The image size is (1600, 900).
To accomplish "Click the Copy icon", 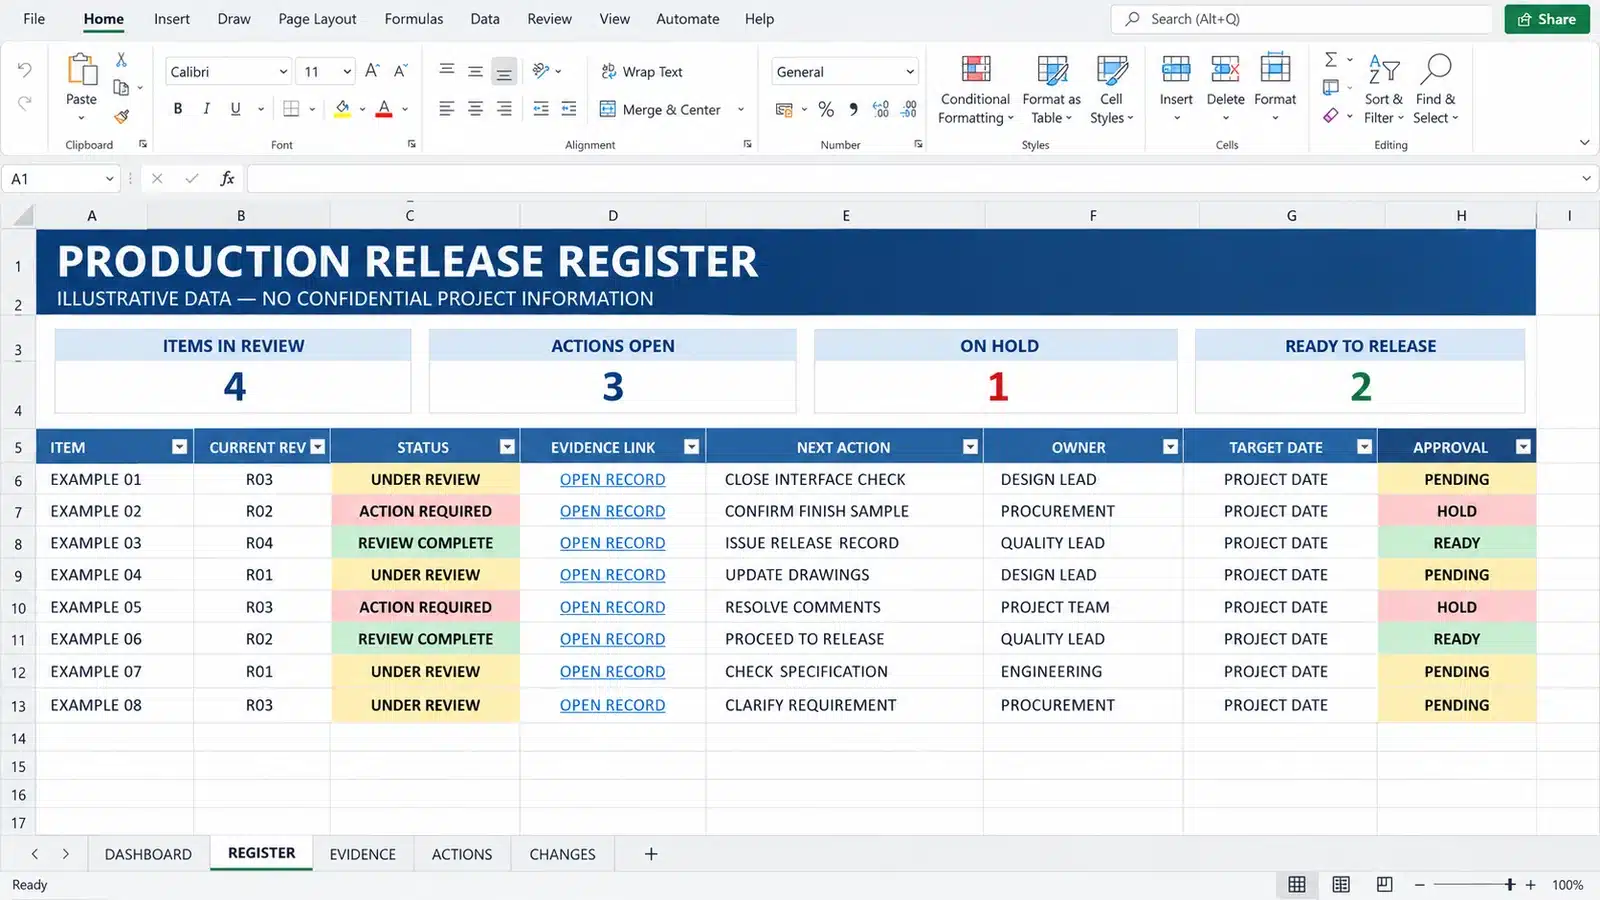I will pos(121,88).
